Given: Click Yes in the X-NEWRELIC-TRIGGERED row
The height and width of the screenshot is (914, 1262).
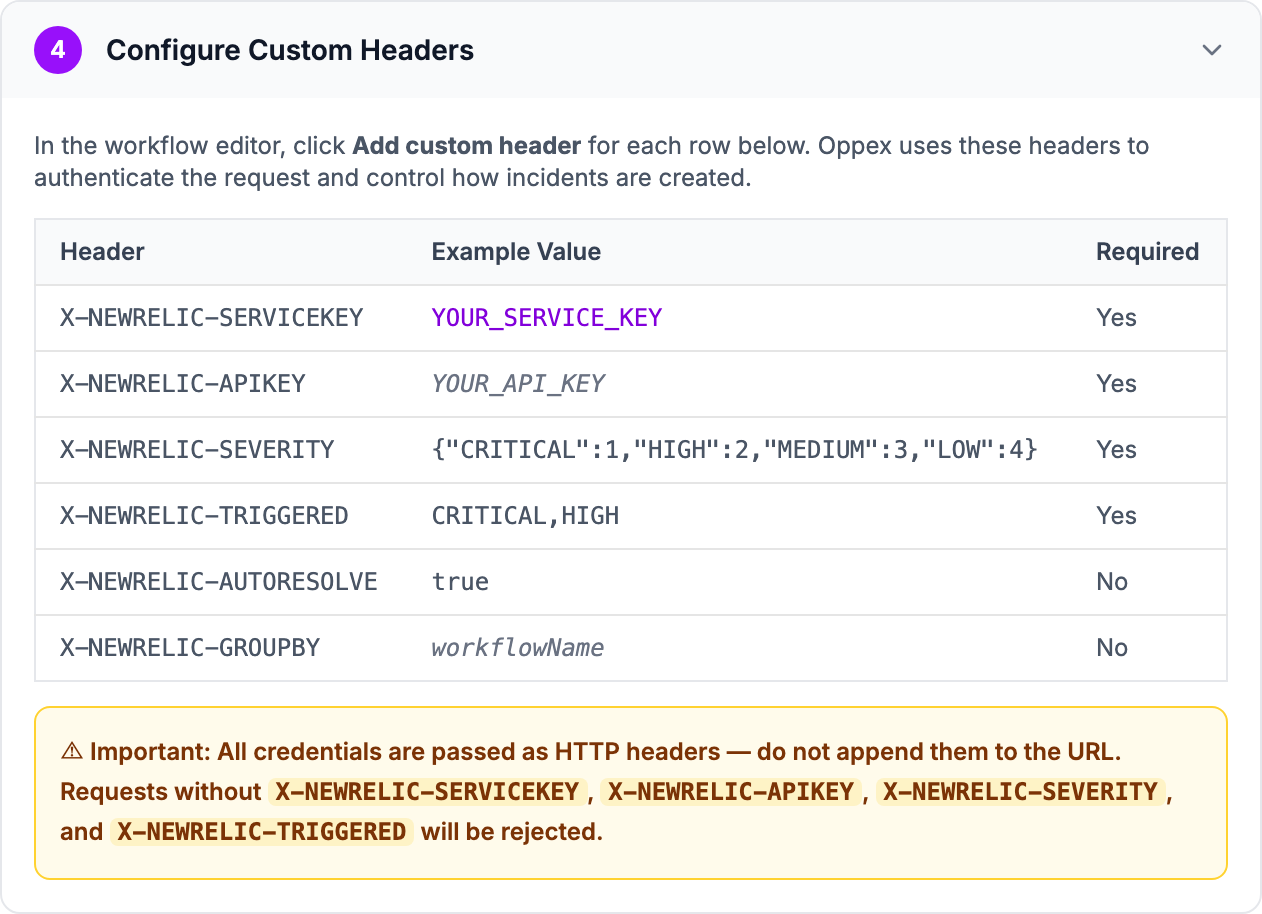Looking at the screenshot, I should click(x=1116, y=516).
